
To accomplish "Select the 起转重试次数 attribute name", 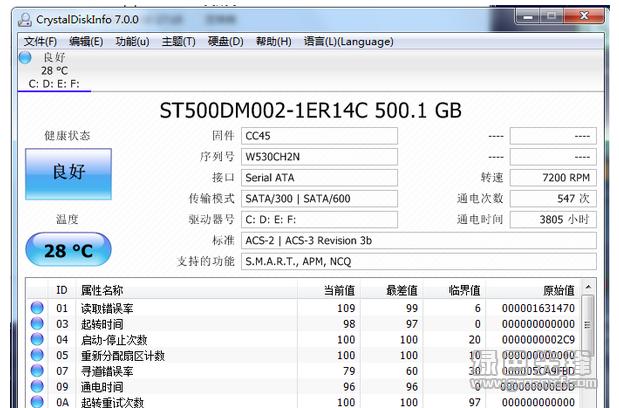I will coord(112,402).
